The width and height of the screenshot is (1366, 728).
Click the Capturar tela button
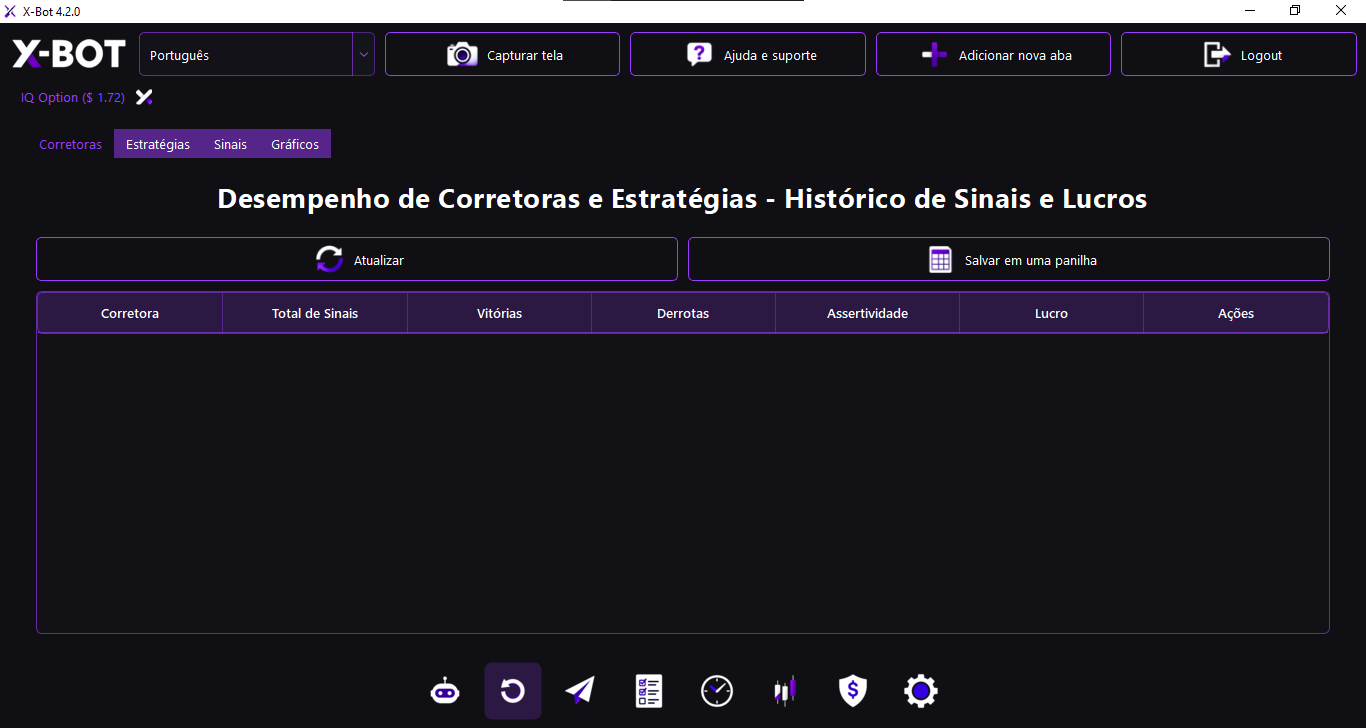point(502,55)
